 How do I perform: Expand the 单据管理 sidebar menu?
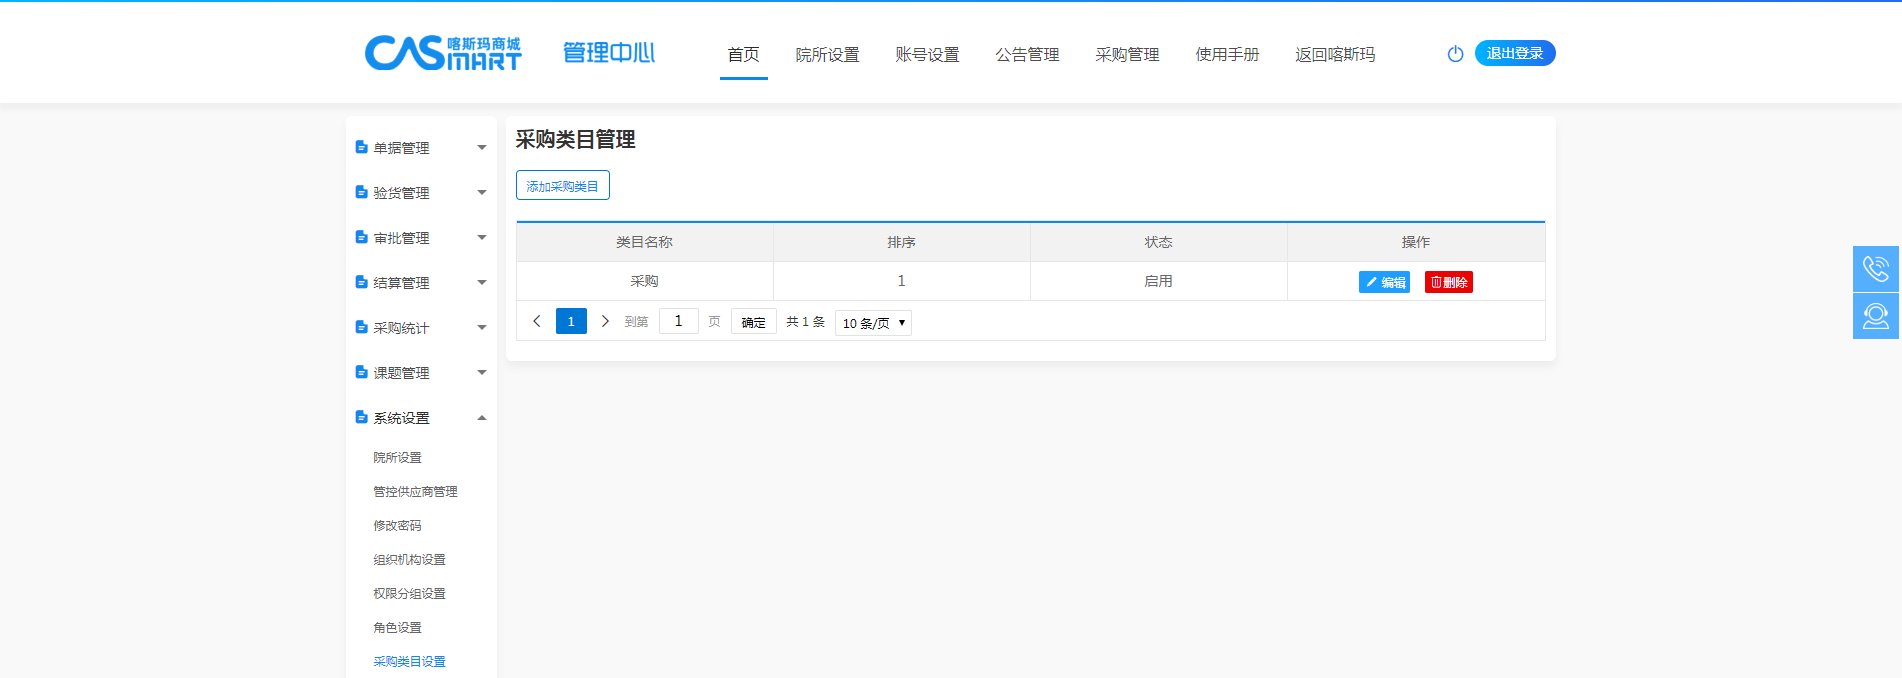420,148
